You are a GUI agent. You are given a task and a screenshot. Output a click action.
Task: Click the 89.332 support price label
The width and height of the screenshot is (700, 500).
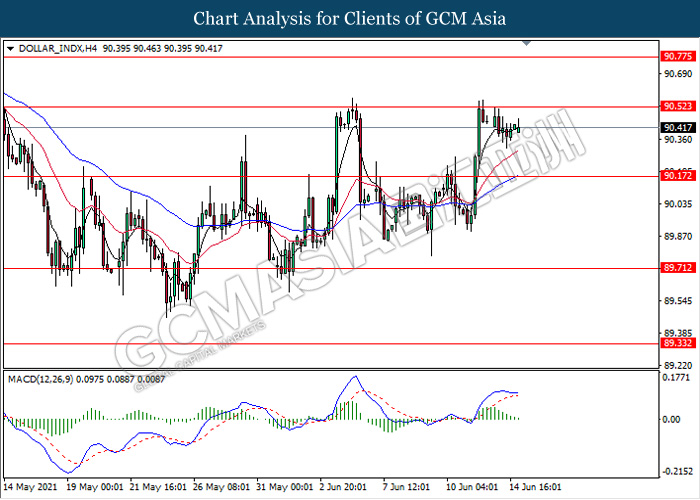click(677, 343)
